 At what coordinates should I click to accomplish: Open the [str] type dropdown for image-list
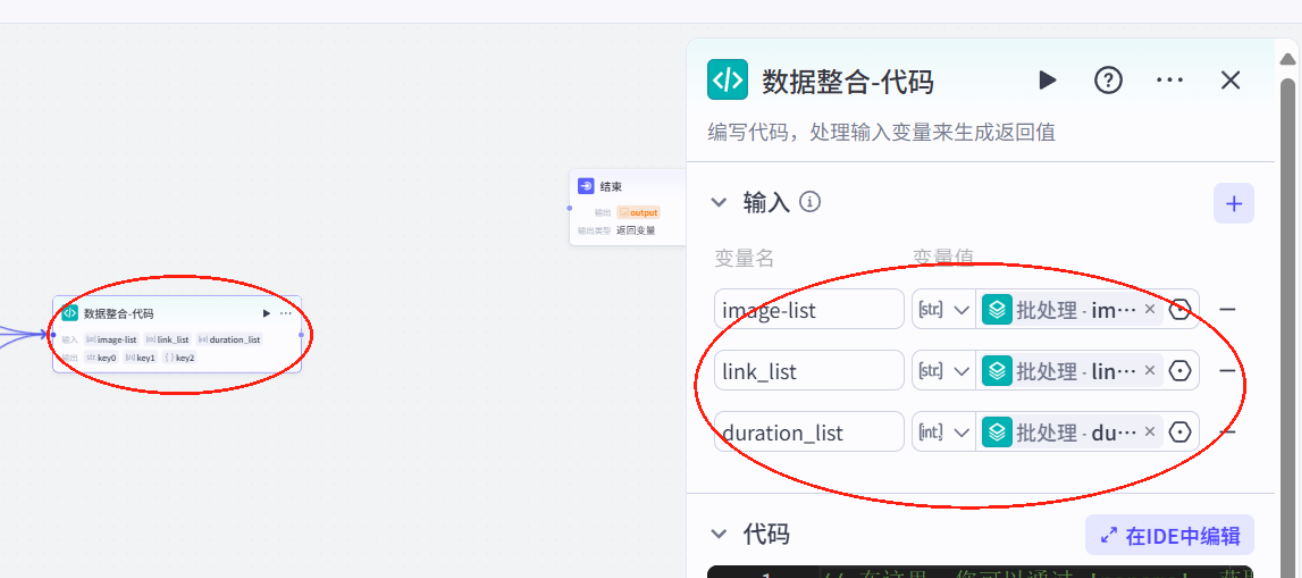click(x=941, y=309)
